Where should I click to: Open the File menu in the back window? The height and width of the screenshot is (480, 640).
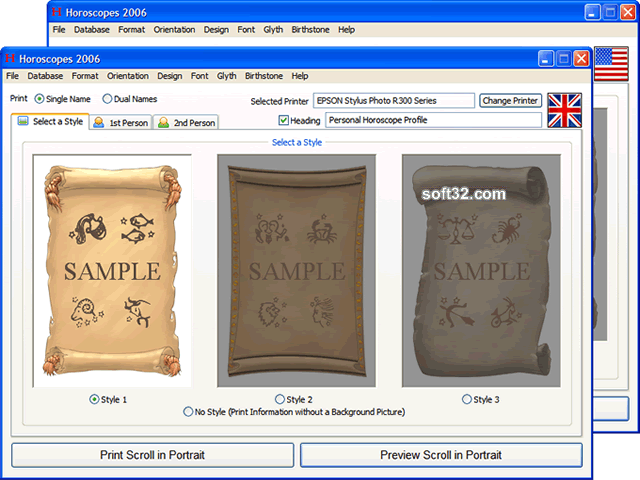coord(59,29)
